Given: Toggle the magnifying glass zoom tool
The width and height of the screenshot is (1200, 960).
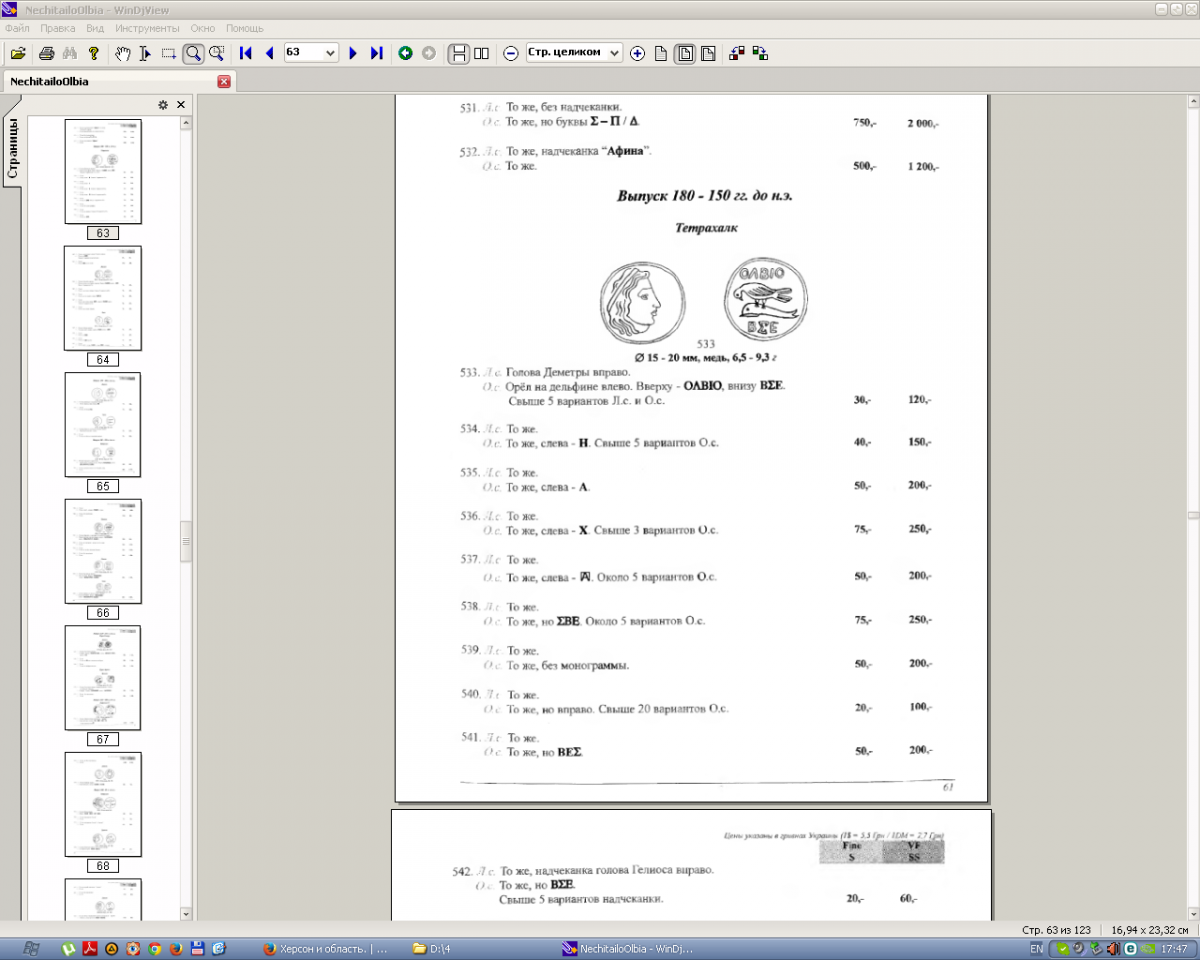Looking at the screenshot, I should point(193,53).
